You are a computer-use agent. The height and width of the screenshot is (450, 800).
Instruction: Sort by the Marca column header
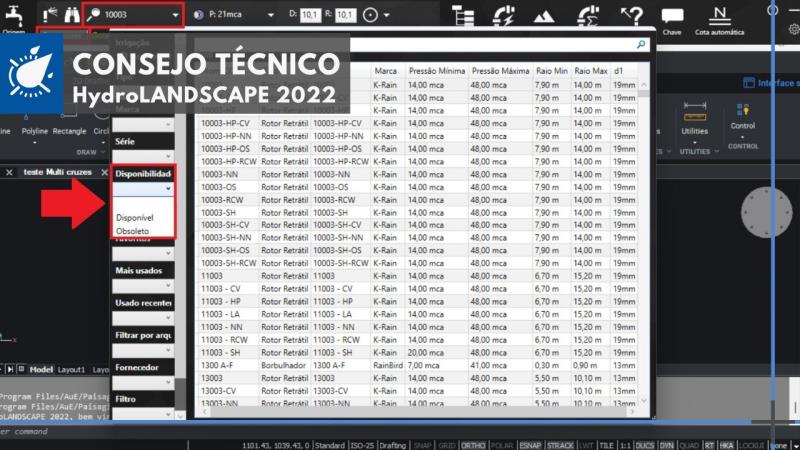coord(385,71)
